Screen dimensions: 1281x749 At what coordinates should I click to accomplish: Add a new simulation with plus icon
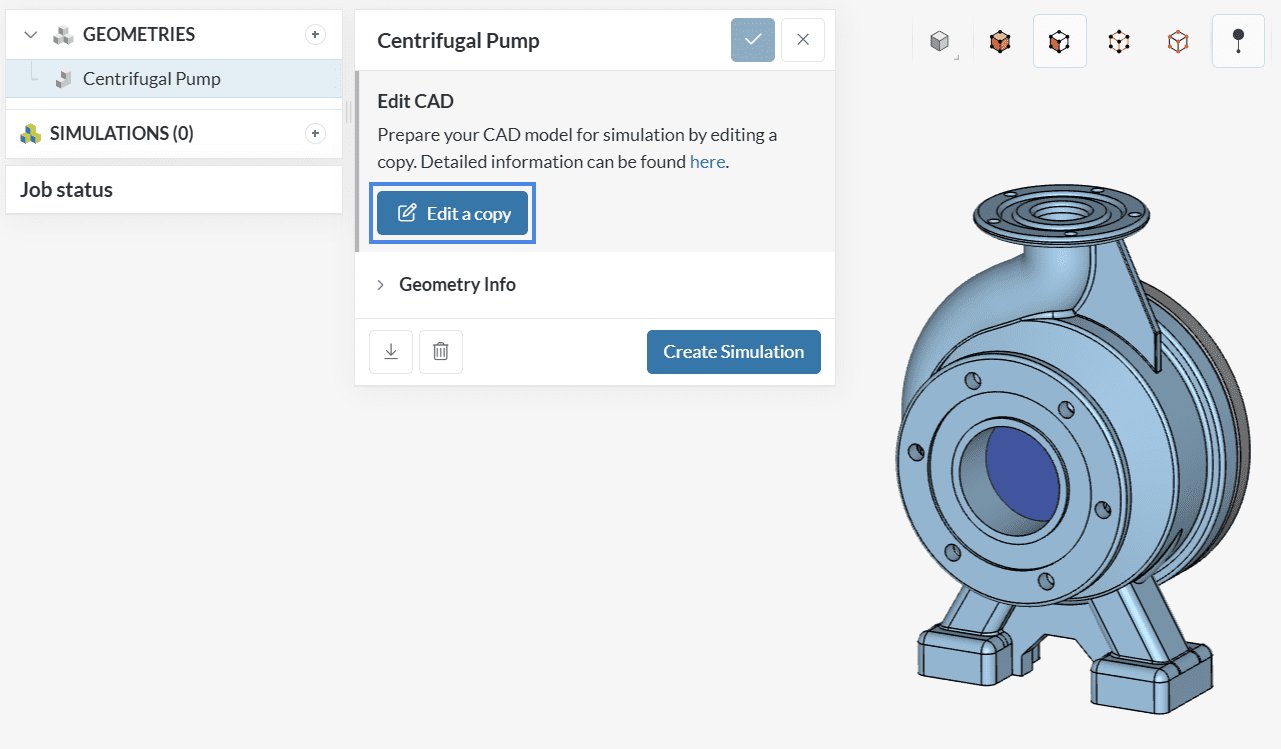coord(315,134)
